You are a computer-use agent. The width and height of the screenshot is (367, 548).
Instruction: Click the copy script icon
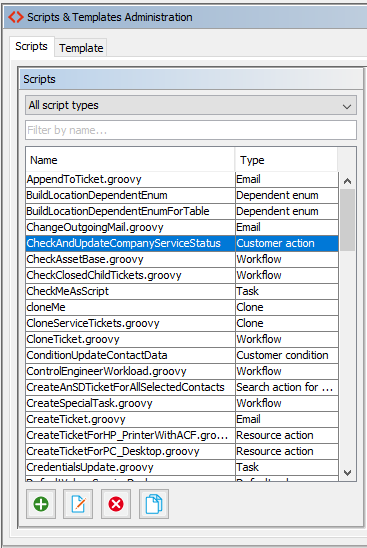coord(154,504)
